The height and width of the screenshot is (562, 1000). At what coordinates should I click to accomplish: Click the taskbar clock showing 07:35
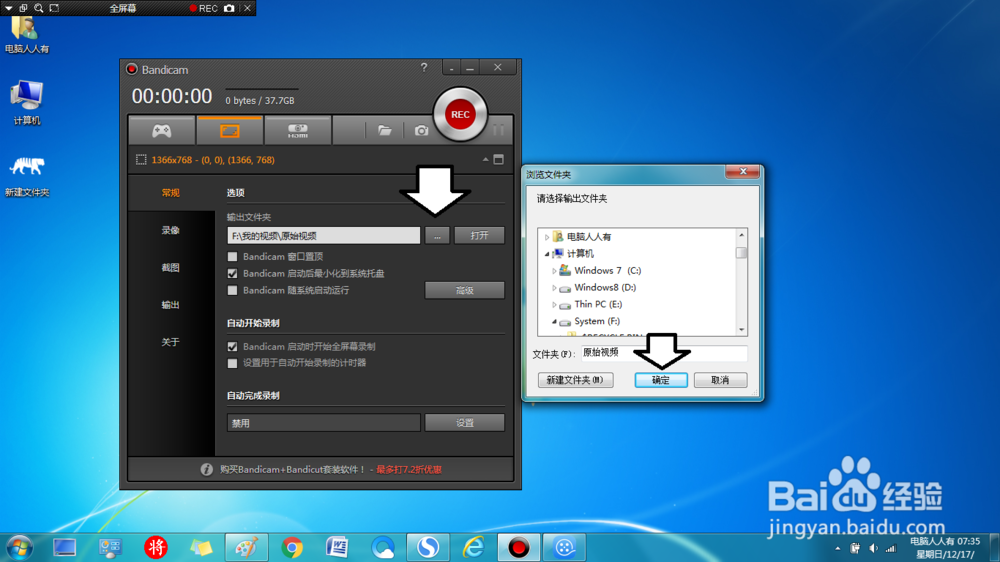[x=945, y=548]
